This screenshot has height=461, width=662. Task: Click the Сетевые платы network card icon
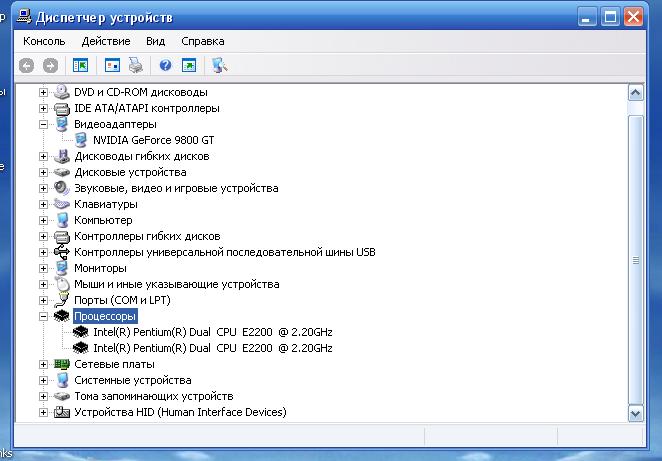(62, 364)
